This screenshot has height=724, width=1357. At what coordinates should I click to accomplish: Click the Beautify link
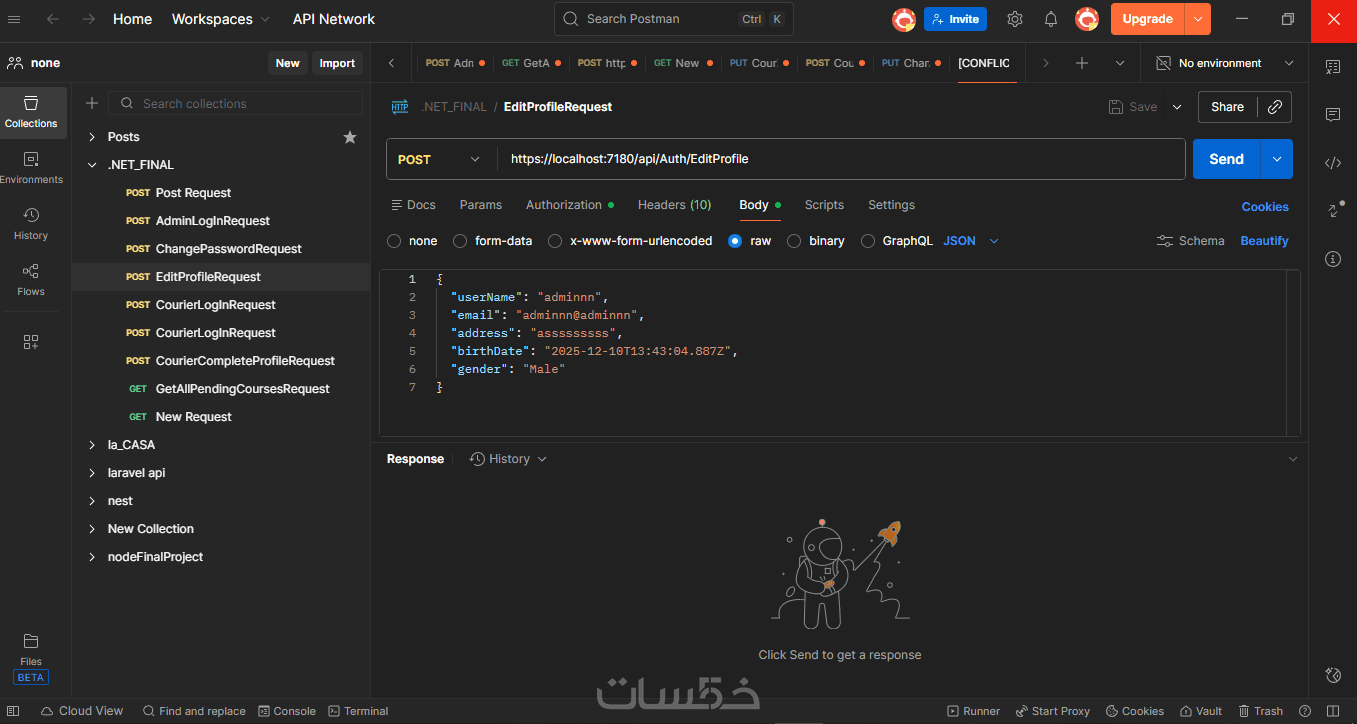click(1264, 241)
